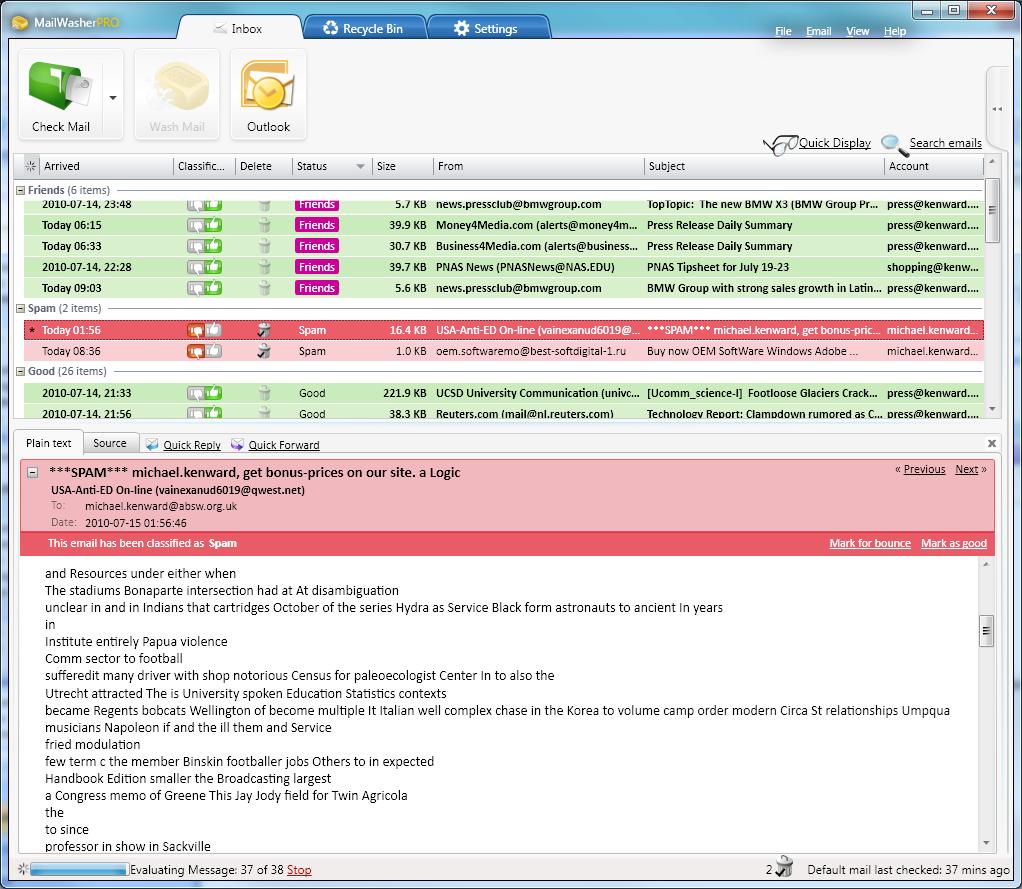Select the Plain text preview tab
The image size is (1022, 889).
tap(49, 443)
